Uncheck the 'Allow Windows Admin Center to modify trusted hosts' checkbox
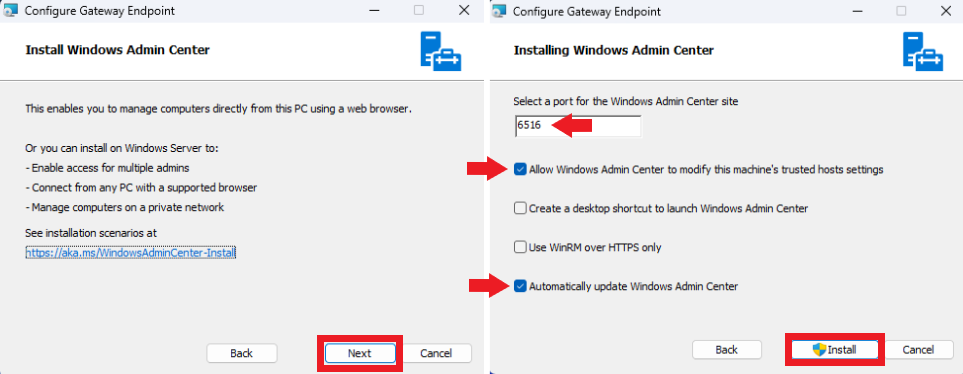This screenshot has height=374, width=963. 520,169
